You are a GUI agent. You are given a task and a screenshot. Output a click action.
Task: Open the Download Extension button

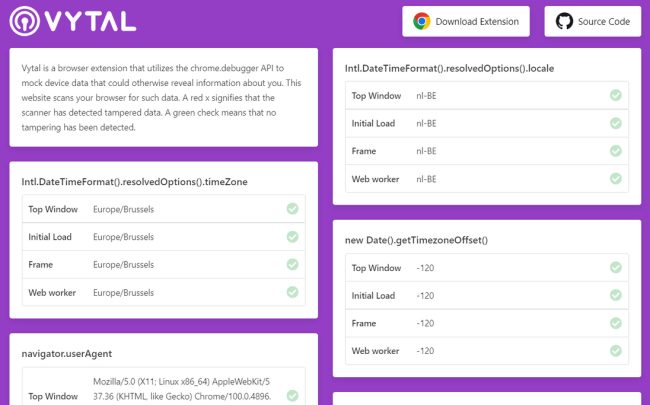[466, 21]
